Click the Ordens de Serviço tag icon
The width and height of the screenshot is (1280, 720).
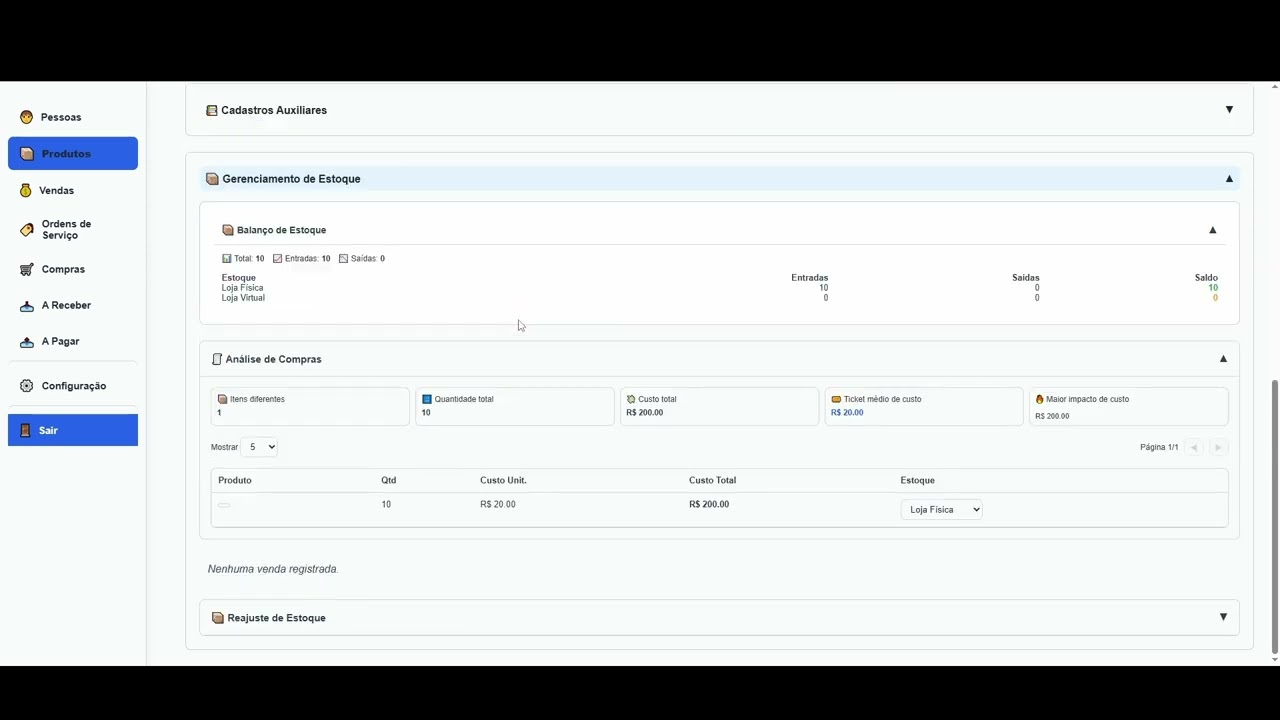[x=27, y=230]
